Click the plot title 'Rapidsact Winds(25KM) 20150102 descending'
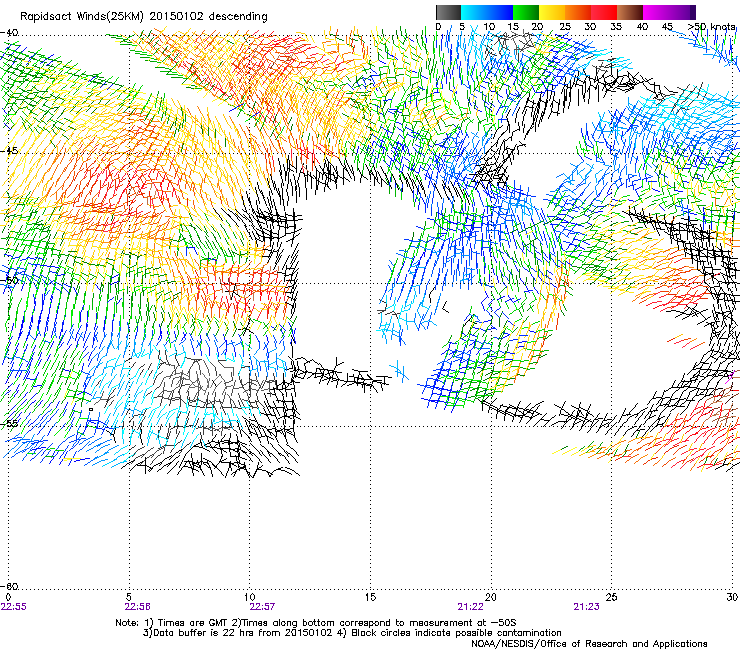This screenshot has height=650, width=740. coord(143,17)
